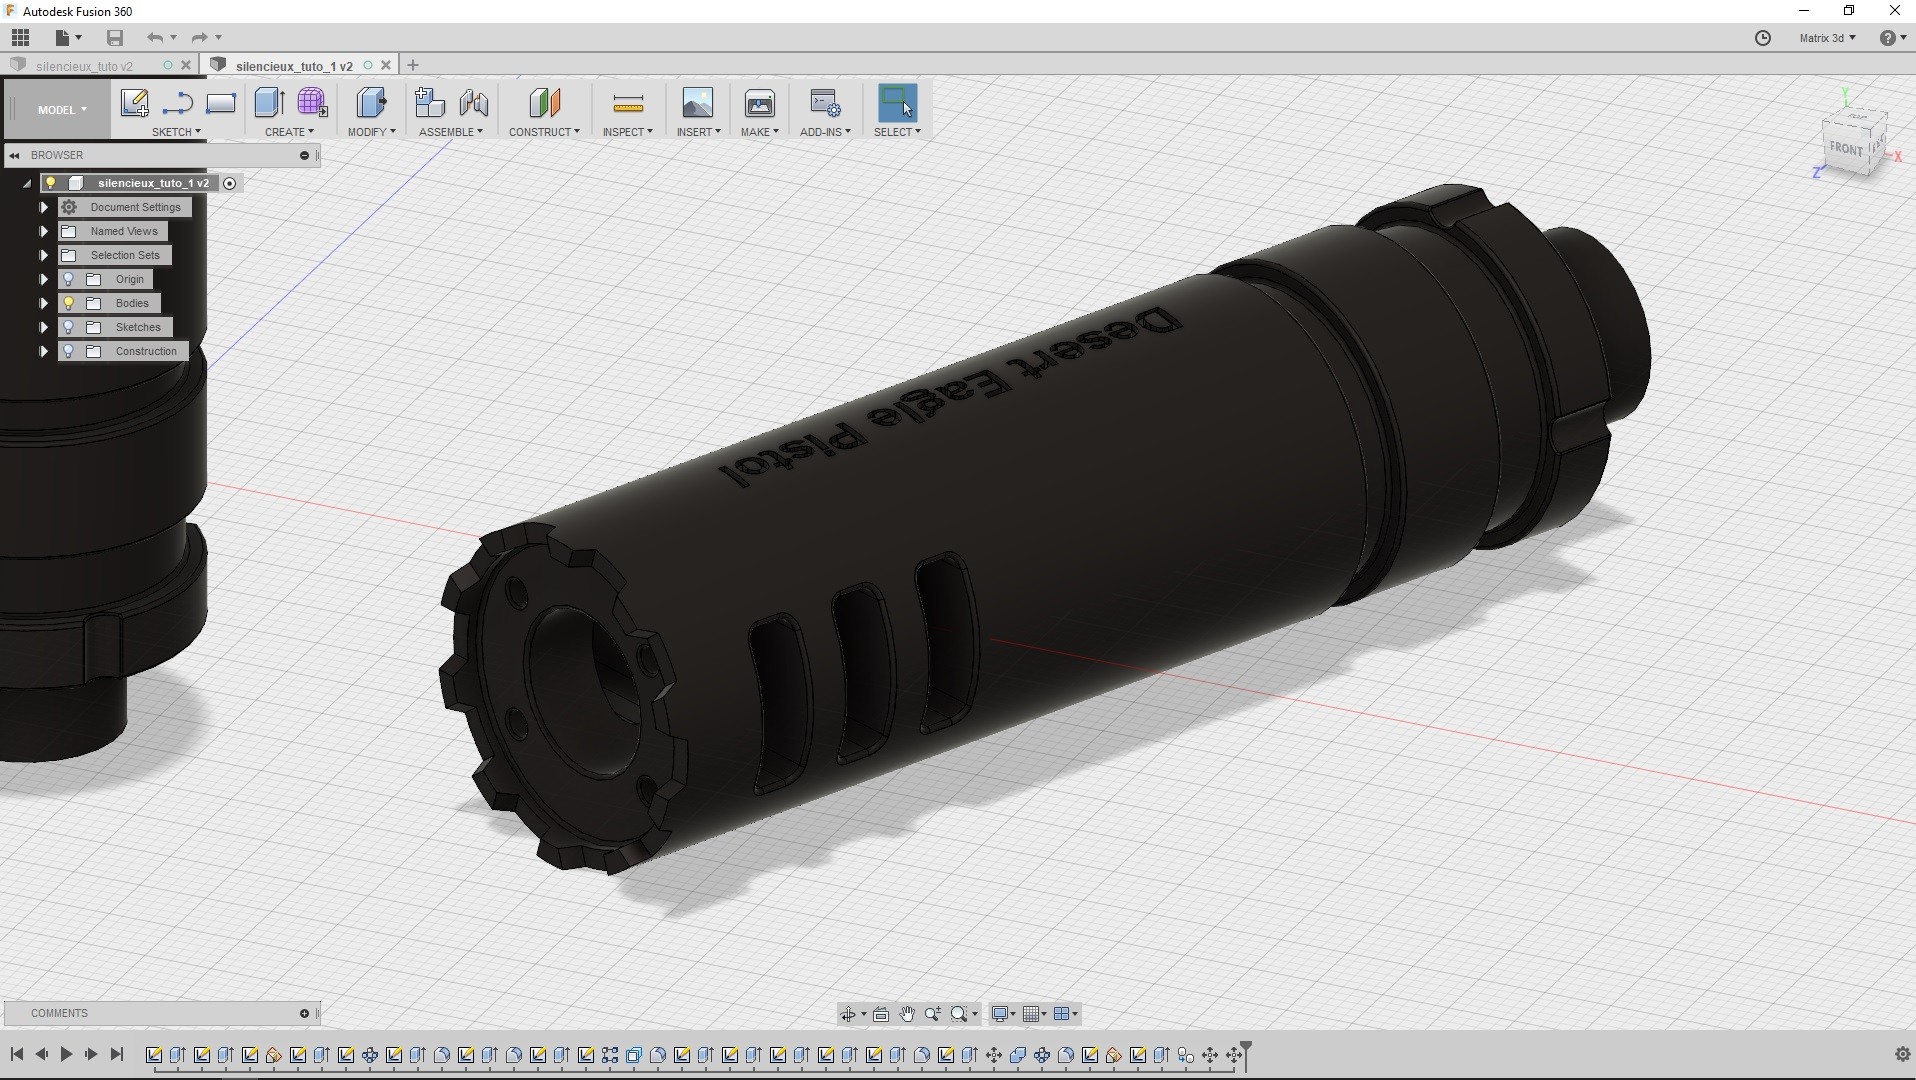
Task: Select the Line sketch tool
Action: pyautogui.click(x=177, y=103)
